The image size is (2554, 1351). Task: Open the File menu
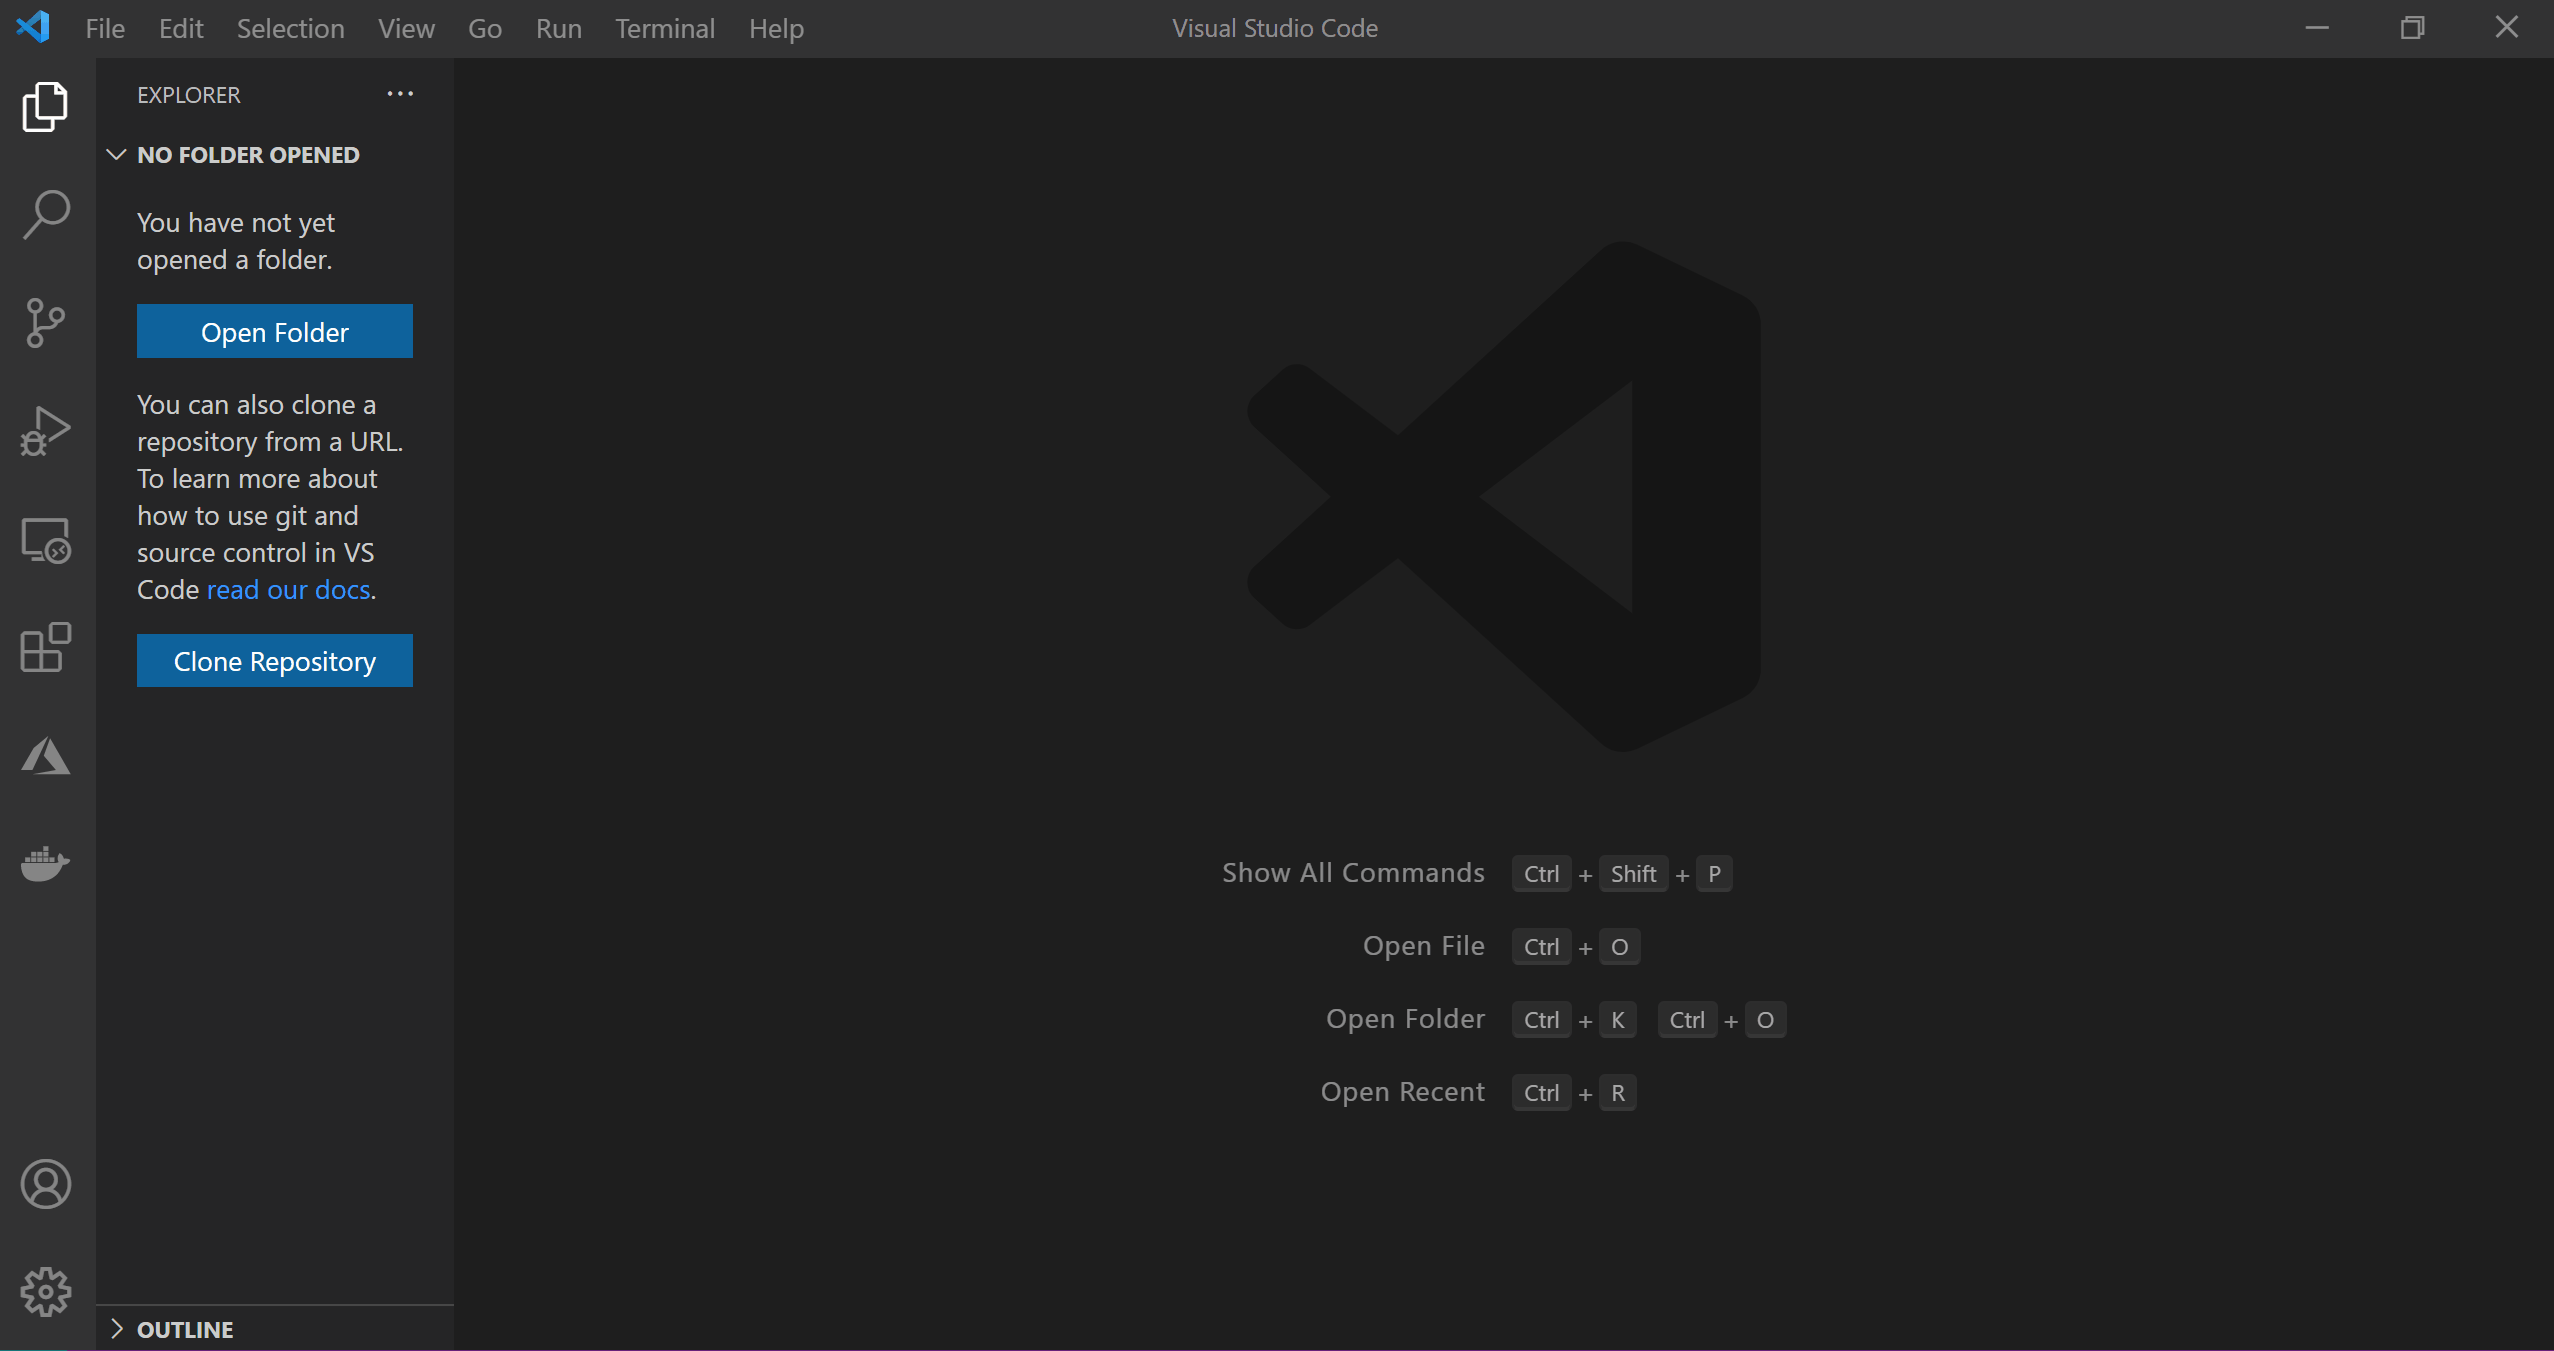(x=104, y=28)
